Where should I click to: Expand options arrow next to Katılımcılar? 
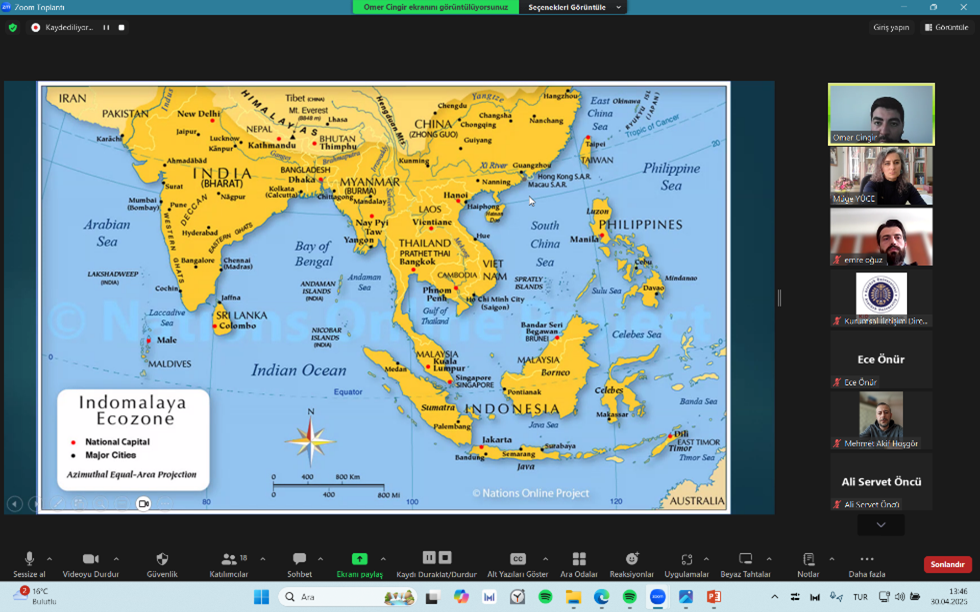262,559
